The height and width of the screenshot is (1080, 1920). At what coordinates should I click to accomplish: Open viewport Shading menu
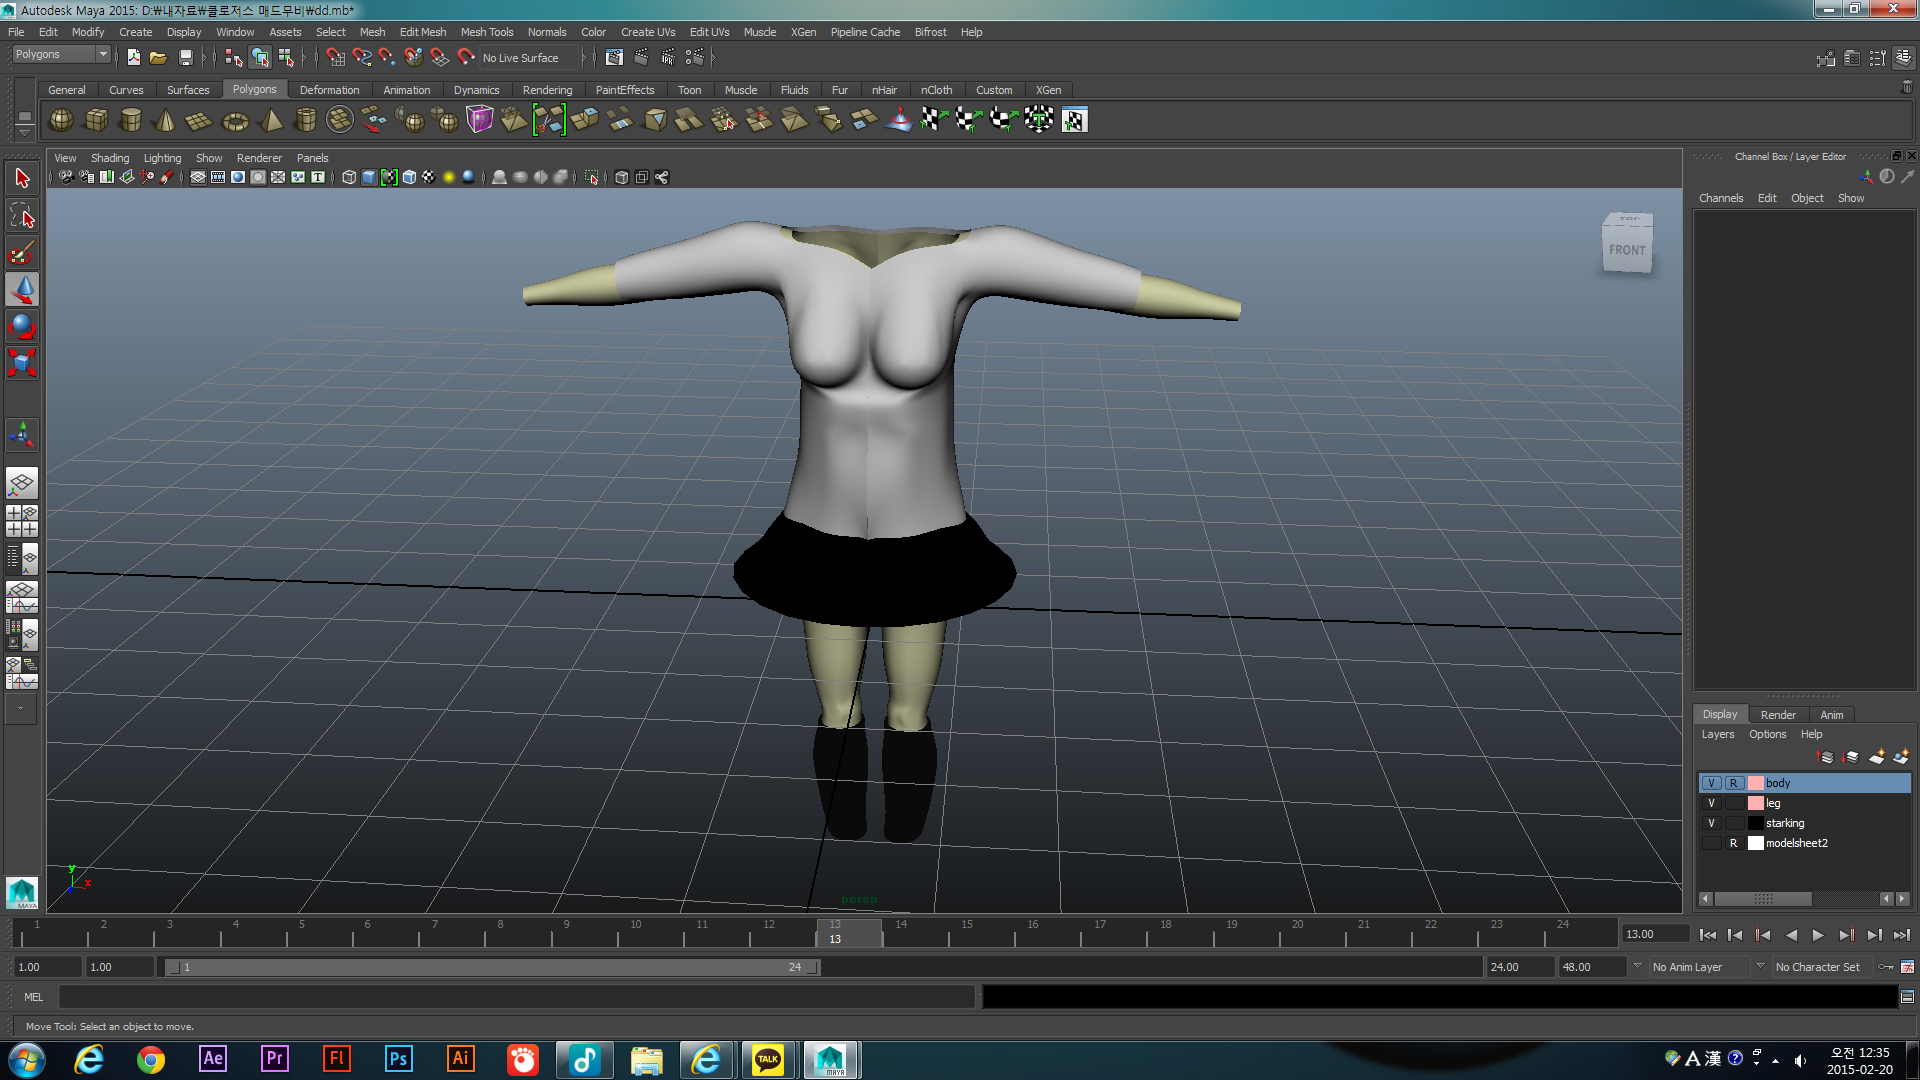point(110,158)
